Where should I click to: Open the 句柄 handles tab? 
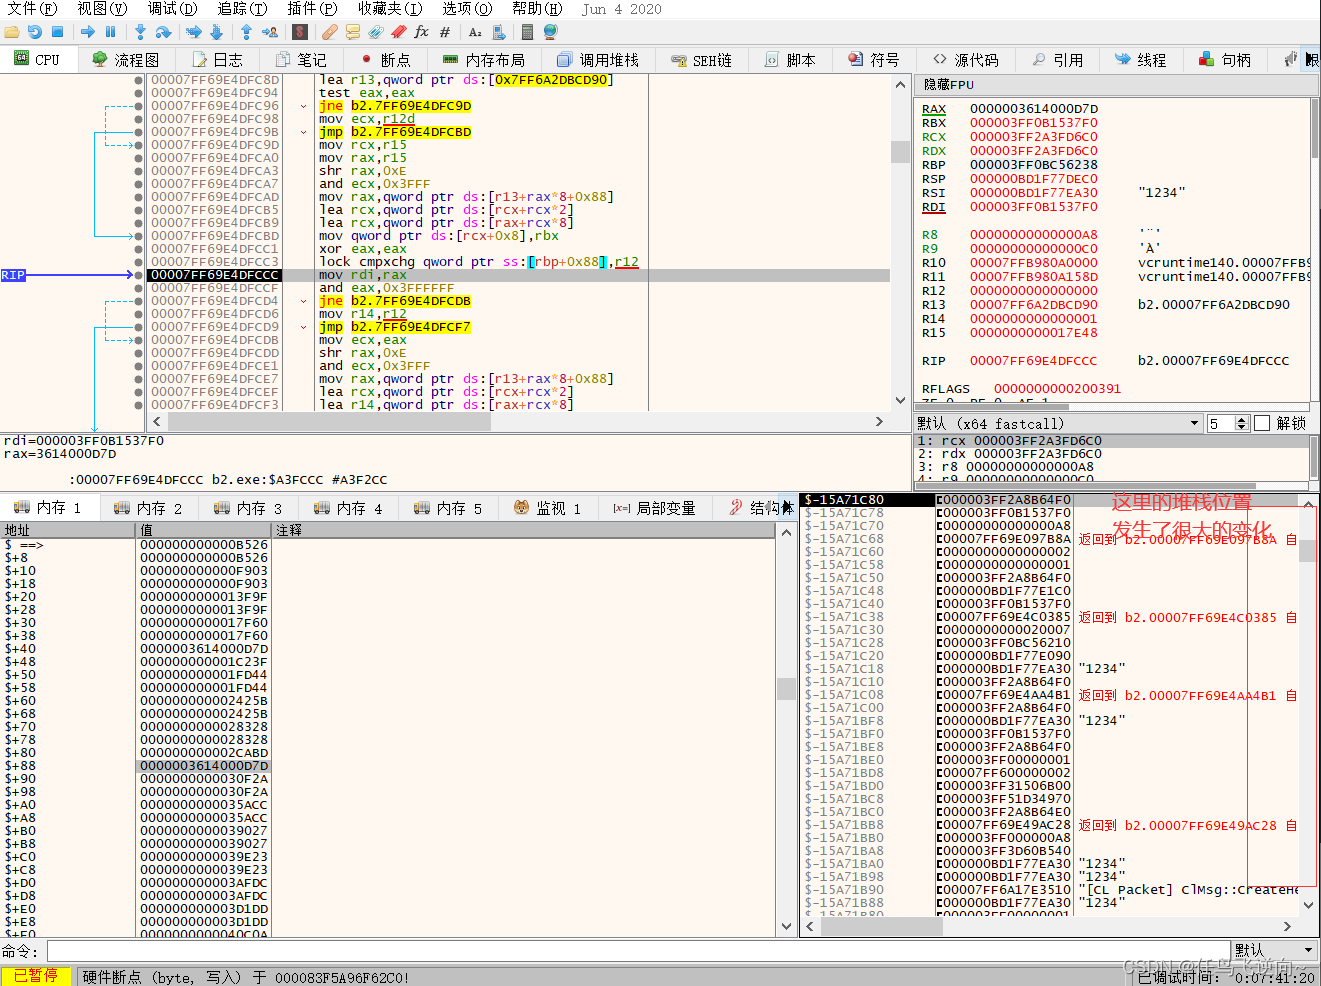(1225, 59)
